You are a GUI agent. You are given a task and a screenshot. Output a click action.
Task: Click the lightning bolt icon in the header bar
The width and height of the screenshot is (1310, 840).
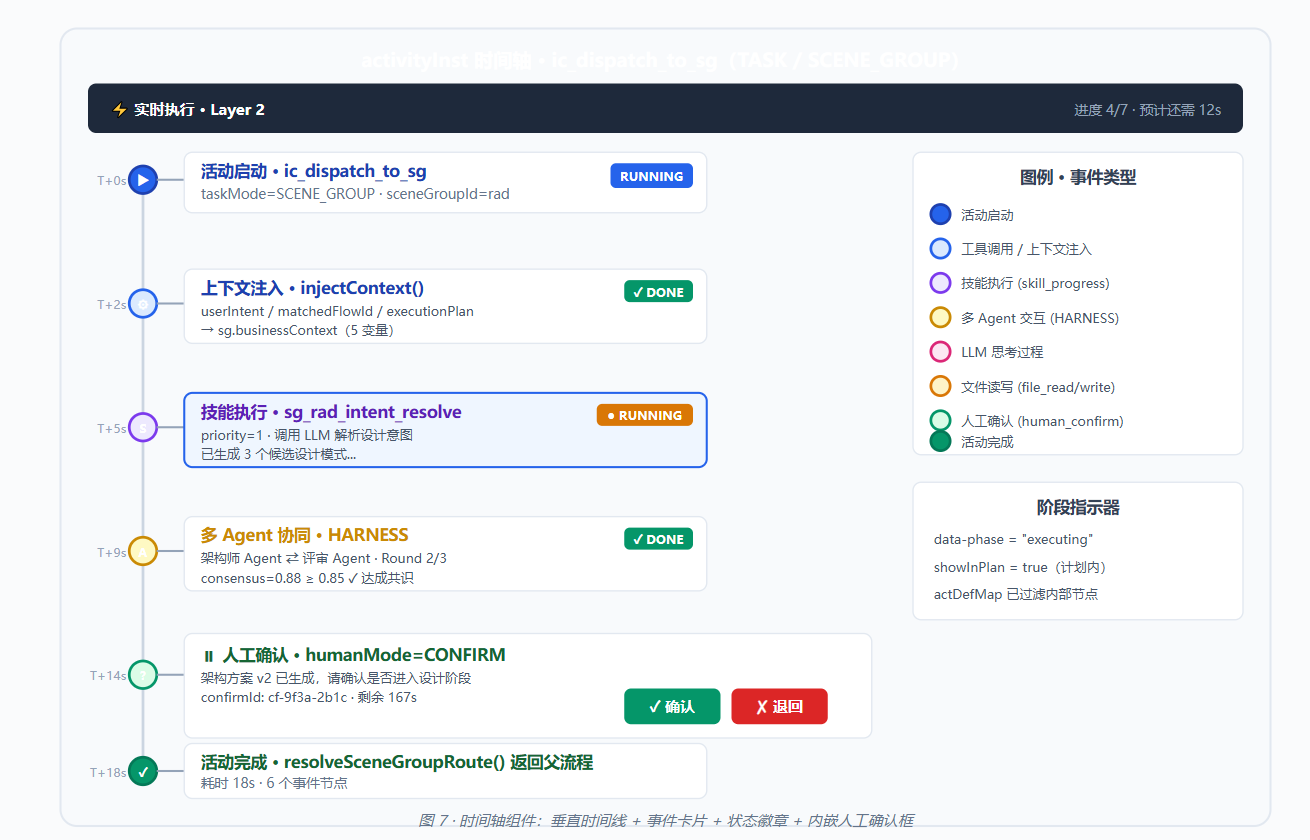coord(120,109)
